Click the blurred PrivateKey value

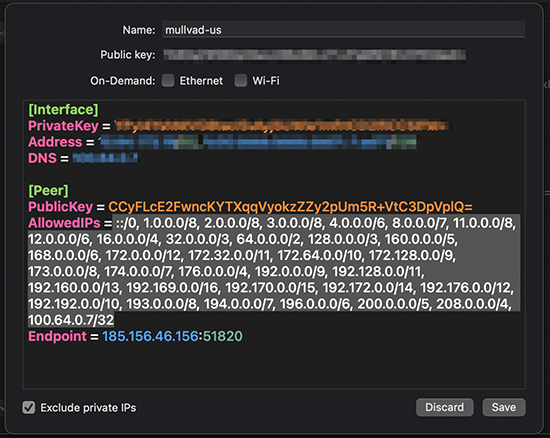[281, 126]
